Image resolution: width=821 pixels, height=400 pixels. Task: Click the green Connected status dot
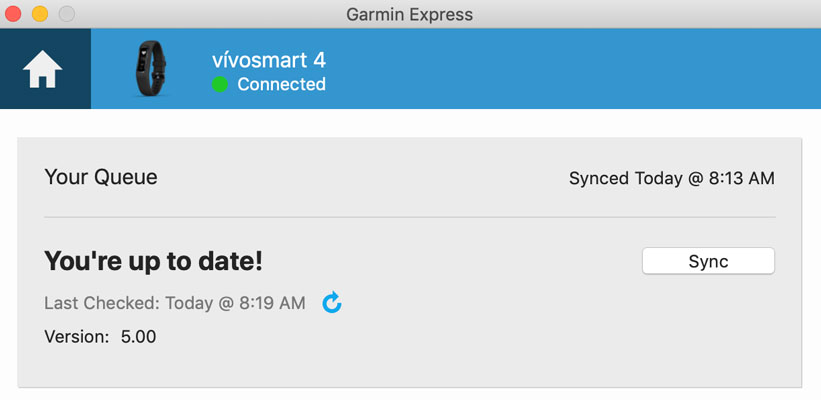click(x=220, y=85)
